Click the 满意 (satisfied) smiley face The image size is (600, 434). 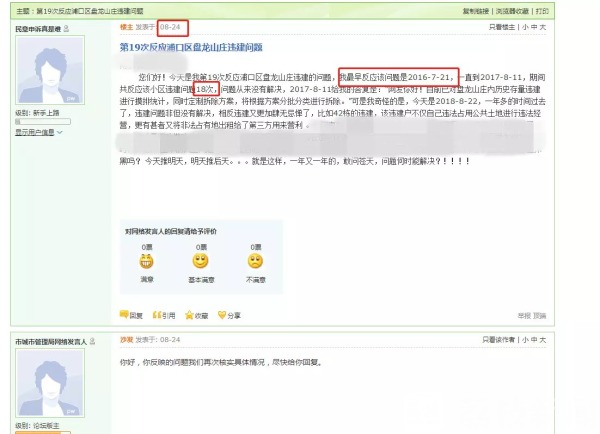[147, 261]
